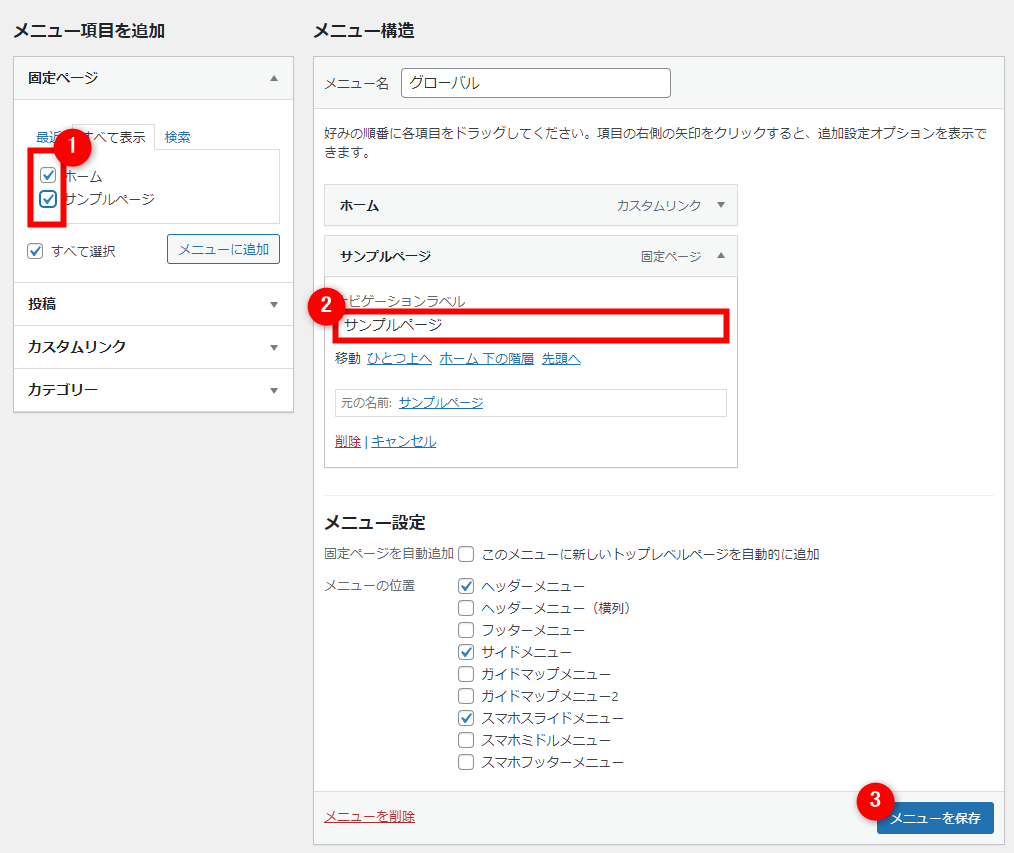Click in the メニュー名 text field
The width and height of the screenshot is (1014, 853).
[x=535, y=83]
